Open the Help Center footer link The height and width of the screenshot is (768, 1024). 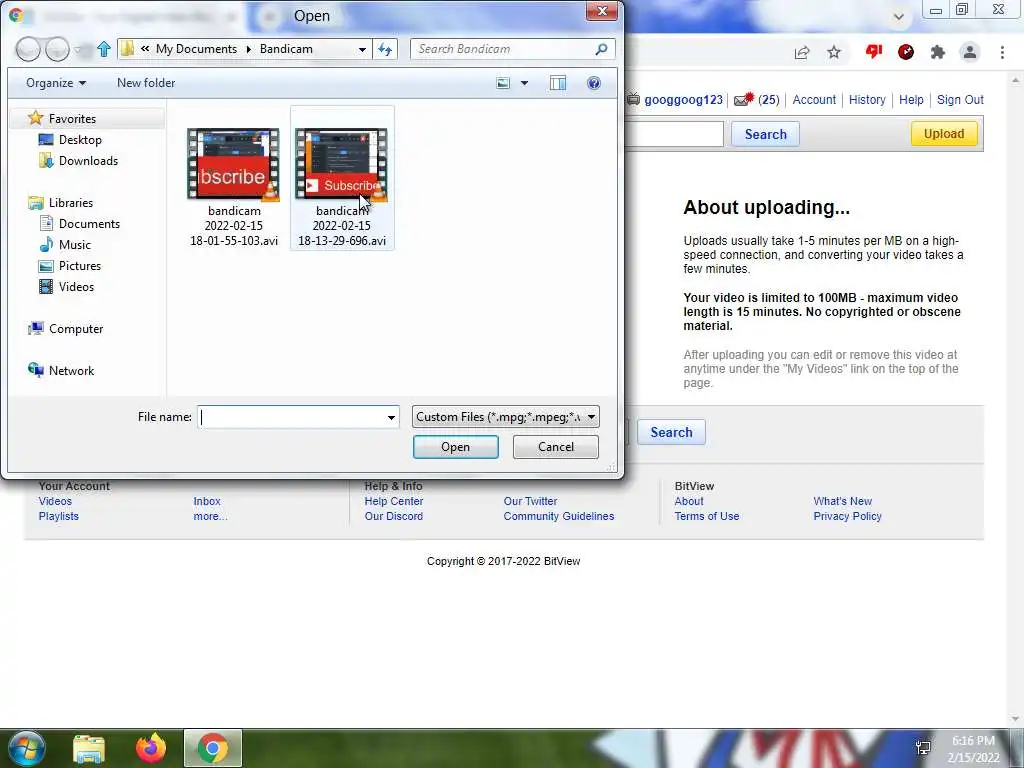[394, 501]
